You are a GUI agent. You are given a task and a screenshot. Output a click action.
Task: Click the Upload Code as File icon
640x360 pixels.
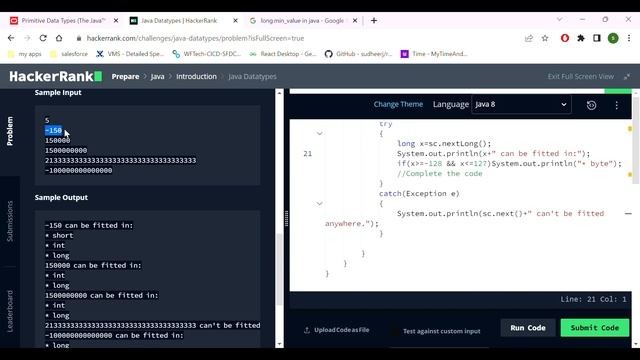307,330
